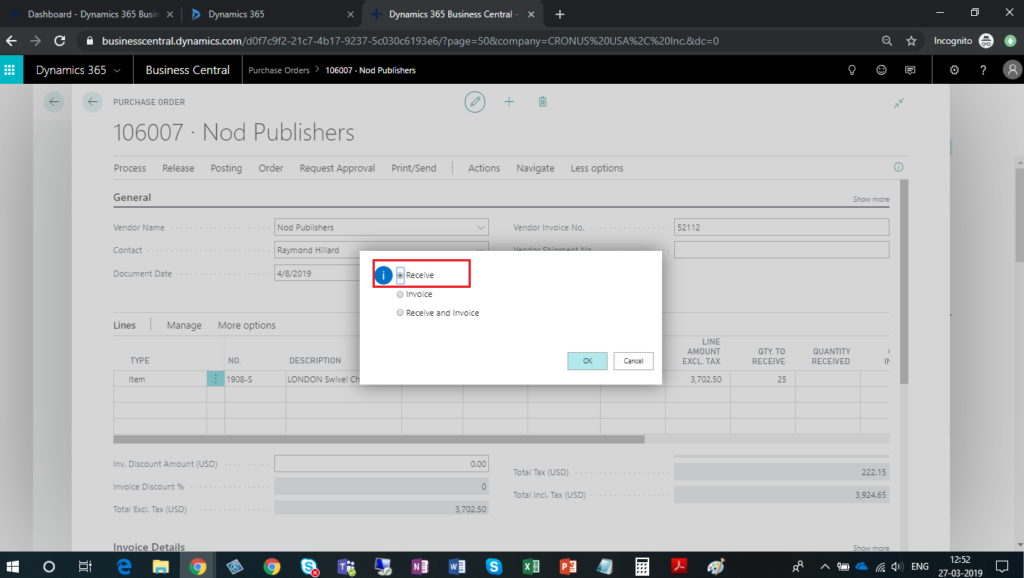Click the plus new document icon

point(509,102)
